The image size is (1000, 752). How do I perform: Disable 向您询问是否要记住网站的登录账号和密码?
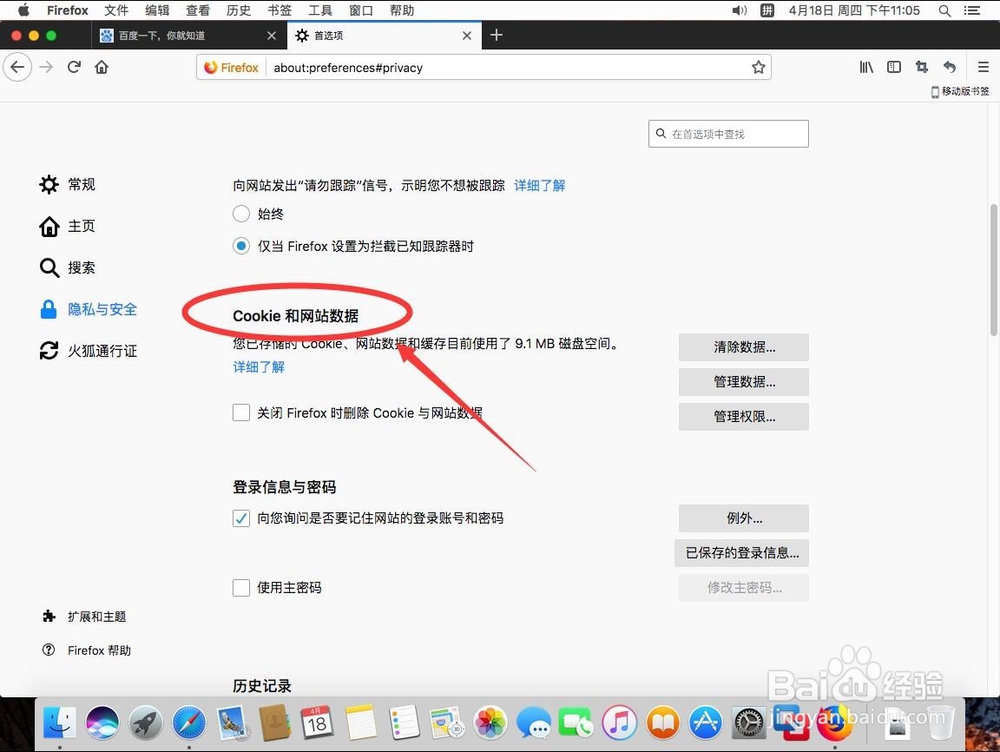point(241,518)
